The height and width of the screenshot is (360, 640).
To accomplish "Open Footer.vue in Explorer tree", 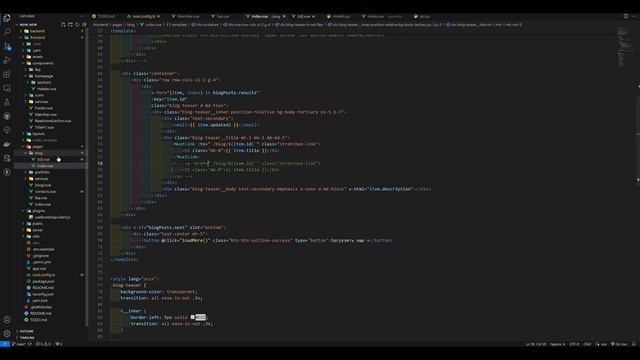I will [x=44, y=108].
